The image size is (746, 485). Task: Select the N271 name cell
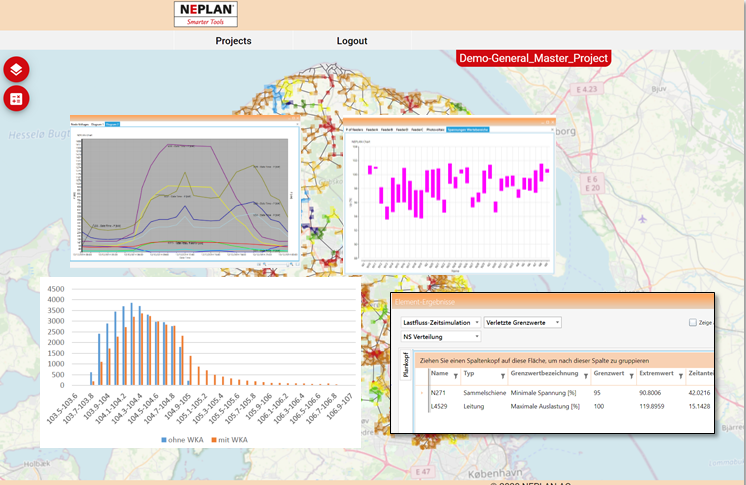click(438, 393)
